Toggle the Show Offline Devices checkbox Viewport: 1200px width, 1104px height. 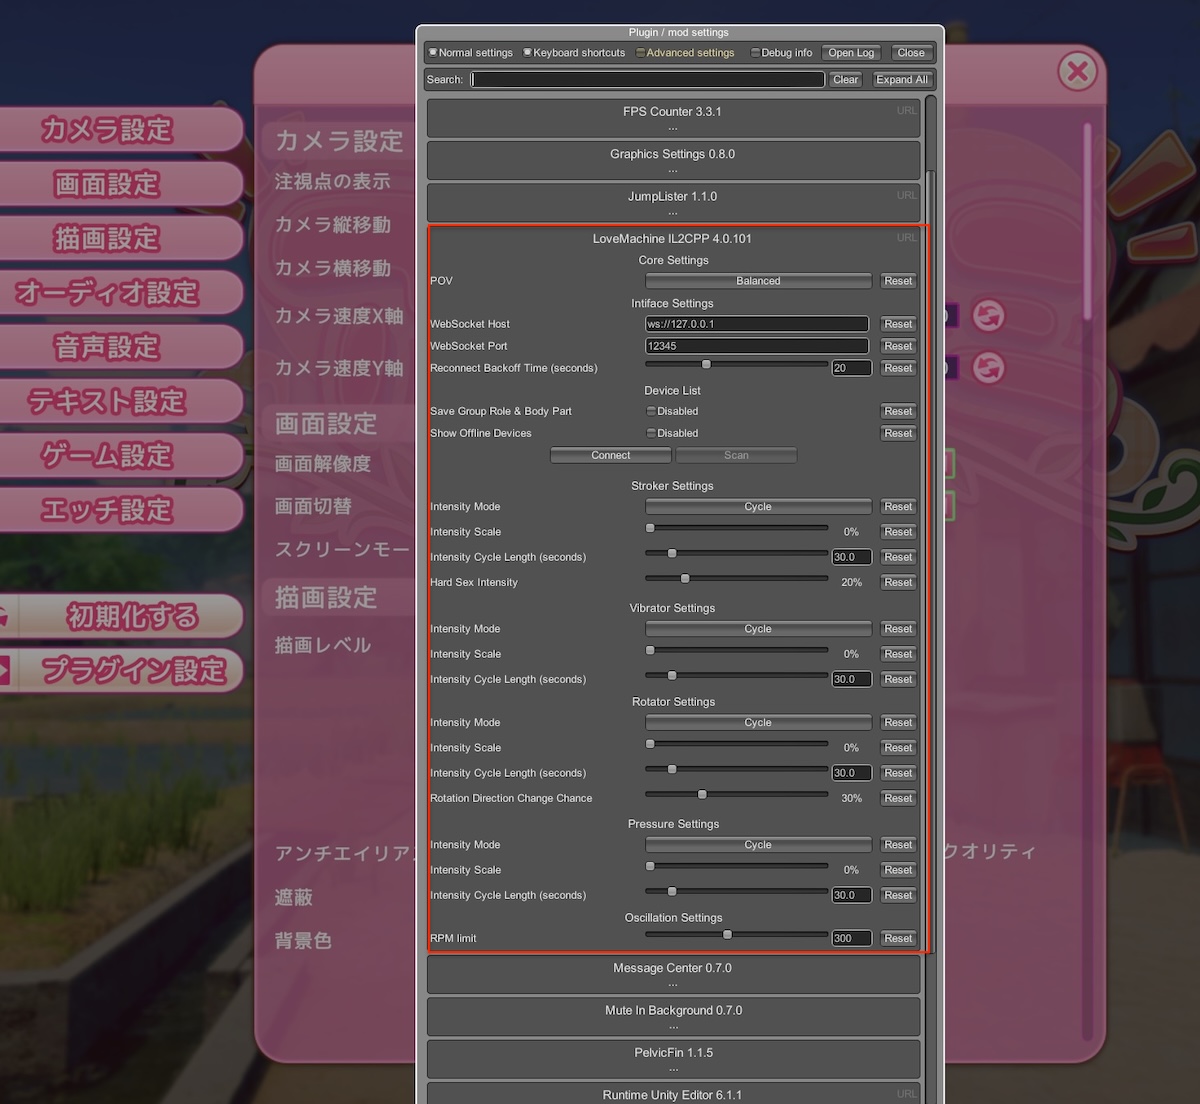pos(651,433)
